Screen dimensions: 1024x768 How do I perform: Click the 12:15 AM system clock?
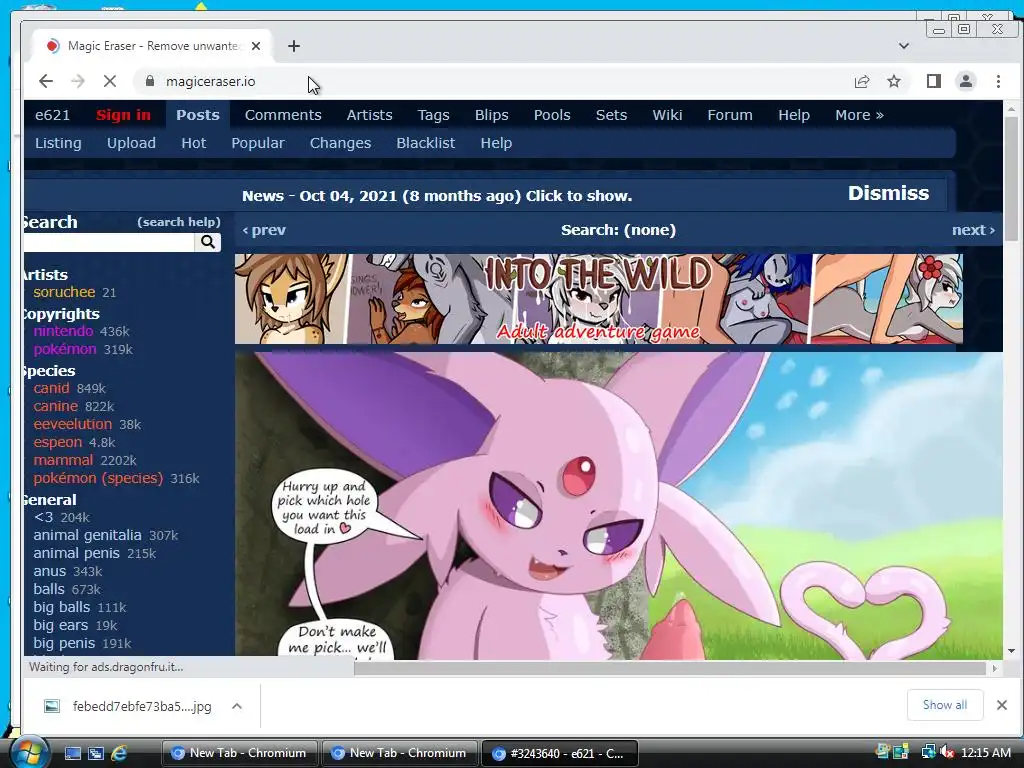[x=985, y=753]
